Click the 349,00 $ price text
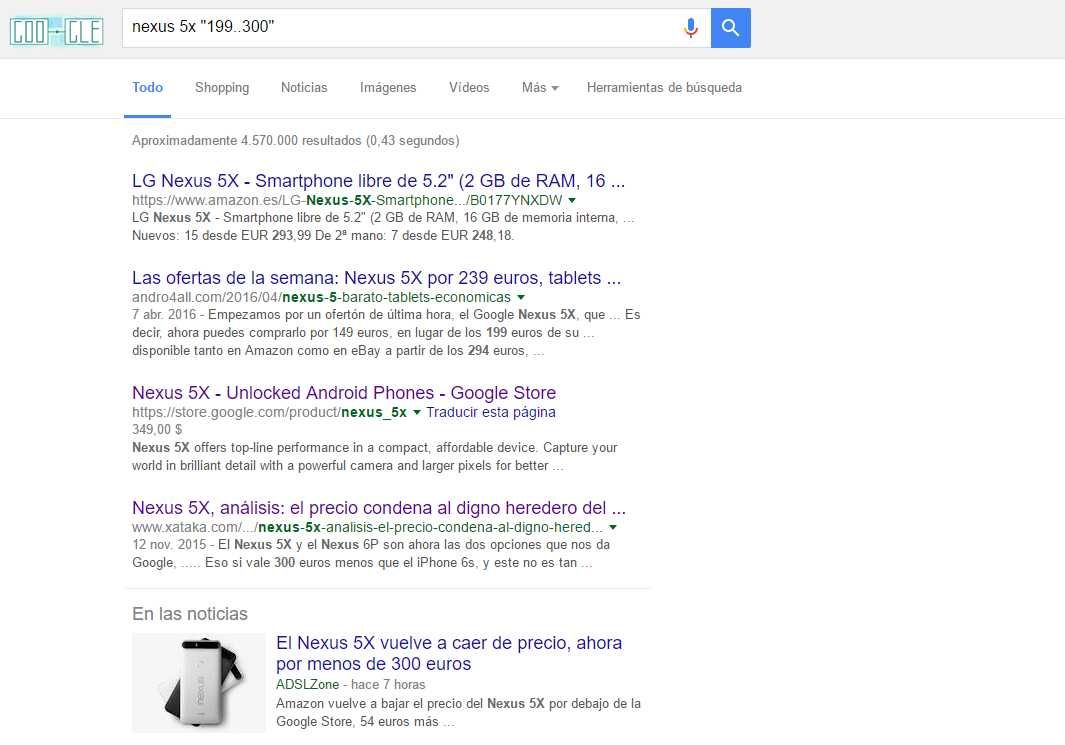The image size is (1065, 745). [x=157, y=429]
